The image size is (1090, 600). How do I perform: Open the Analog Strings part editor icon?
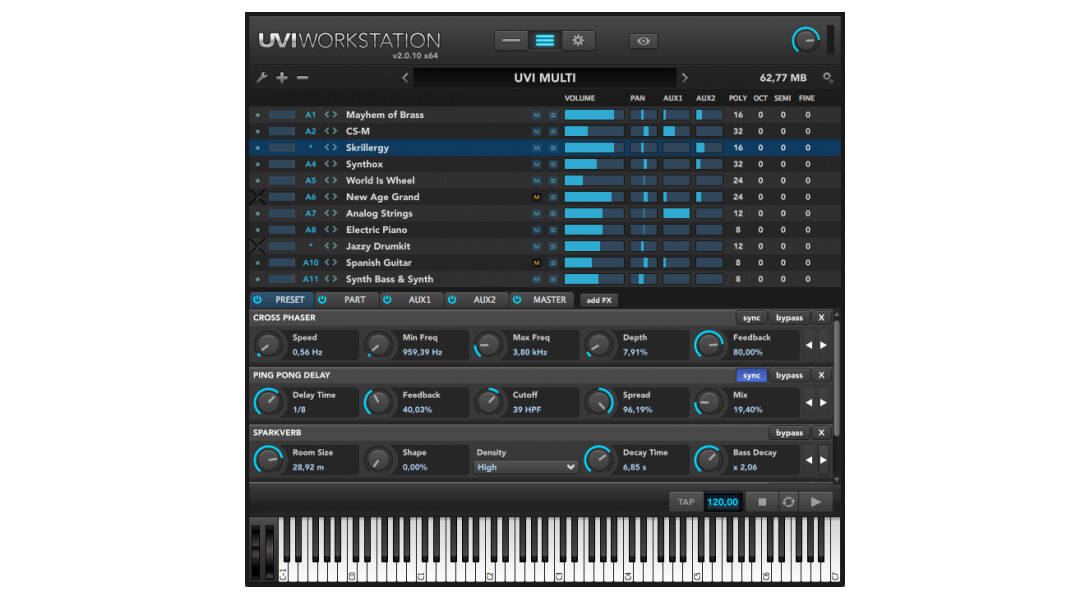(553, 213)
